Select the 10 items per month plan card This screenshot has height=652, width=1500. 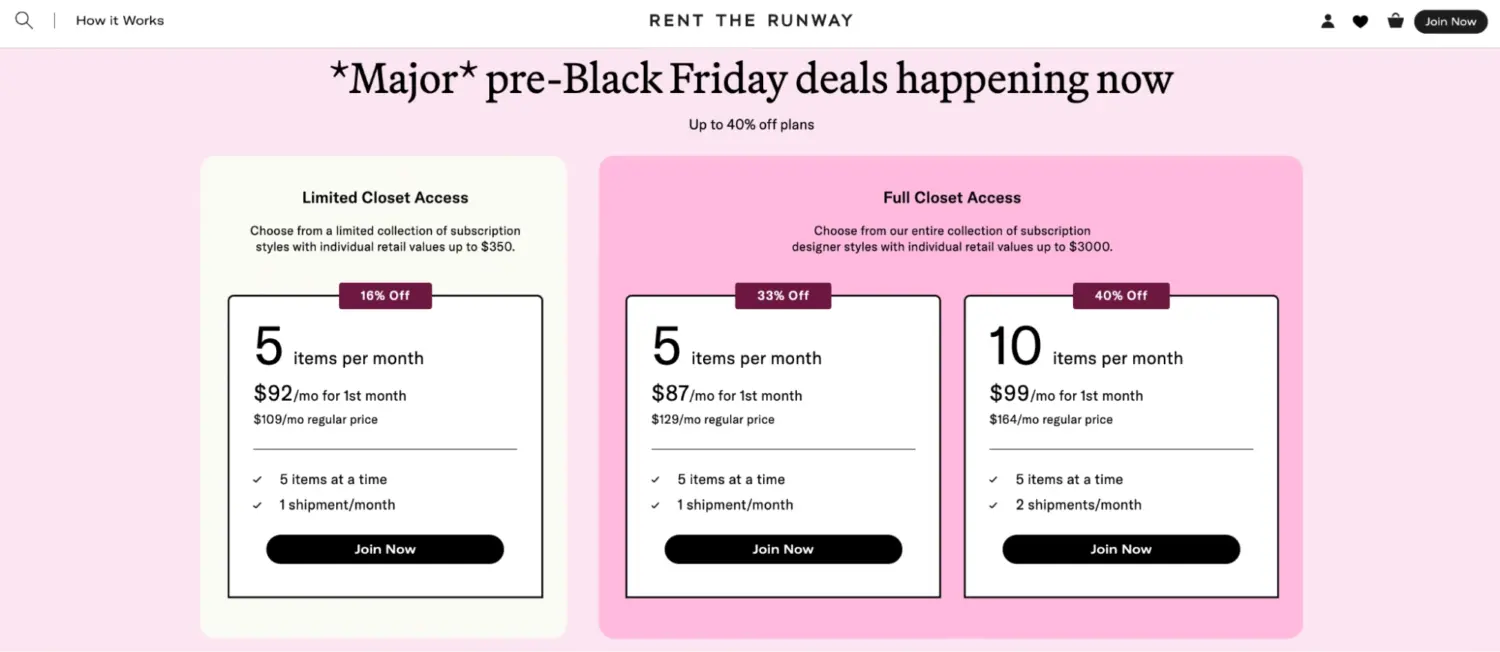point(1121,446)
